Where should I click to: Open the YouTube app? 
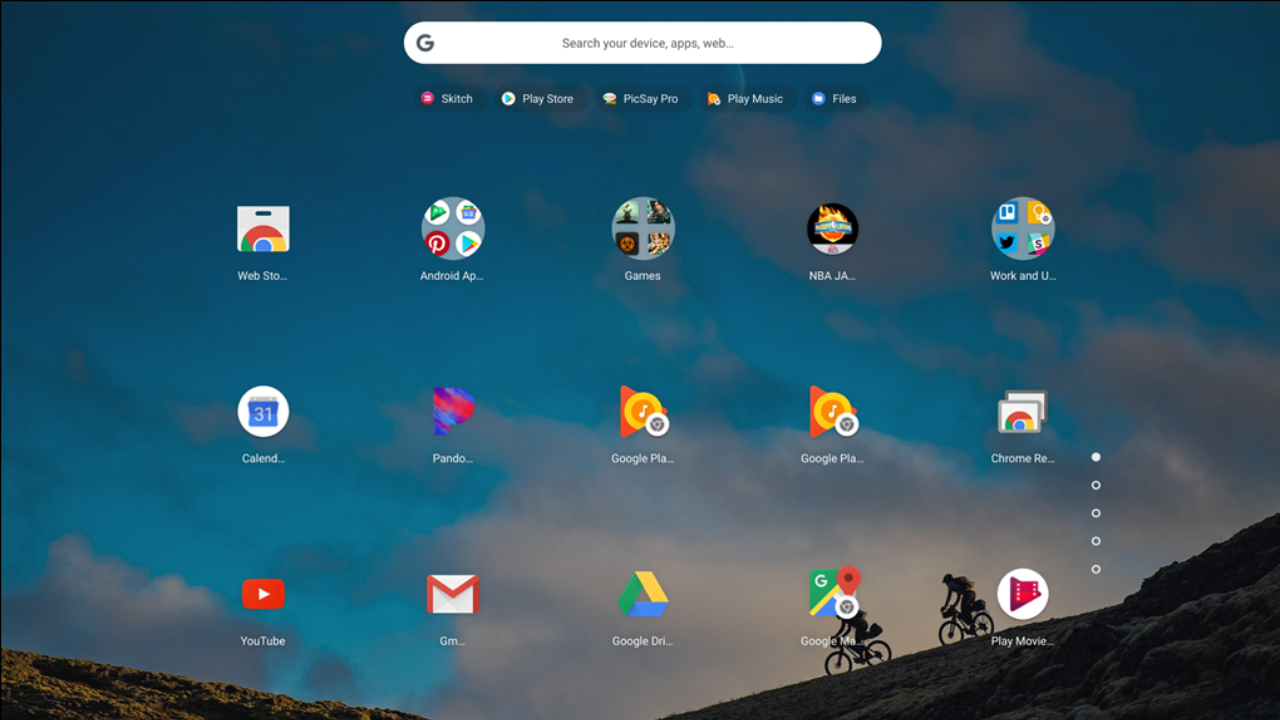coord(263,594)
